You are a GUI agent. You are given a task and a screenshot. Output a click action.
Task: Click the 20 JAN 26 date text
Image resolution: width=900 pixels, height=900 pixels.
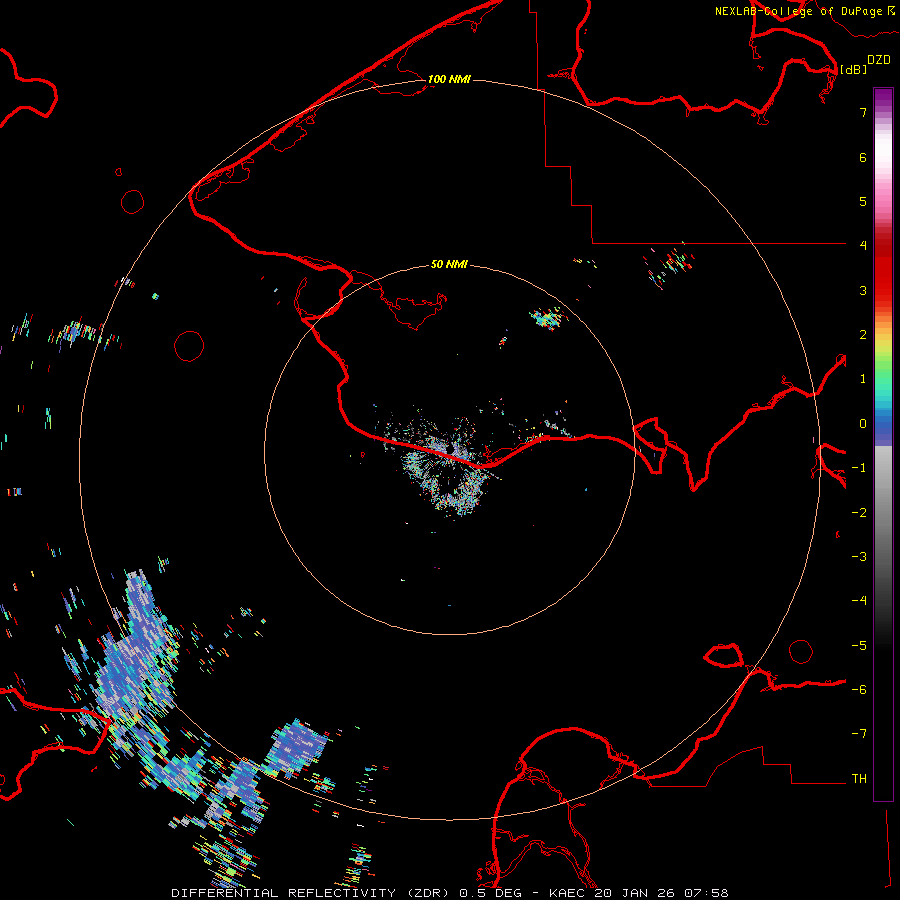[x=635, y=893]
